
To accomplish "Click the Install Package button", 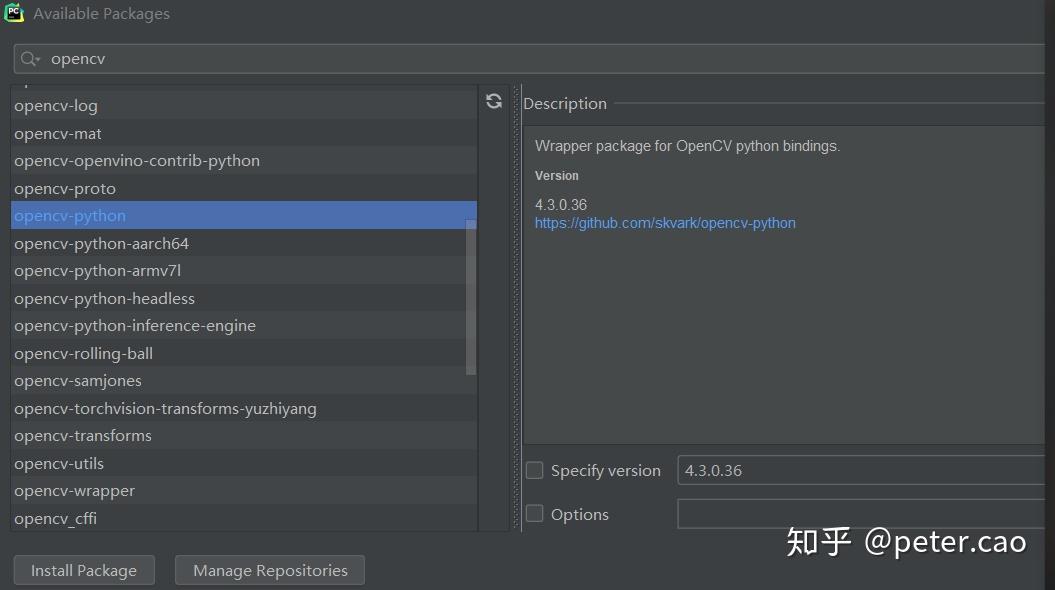I will tap(84, 570).
